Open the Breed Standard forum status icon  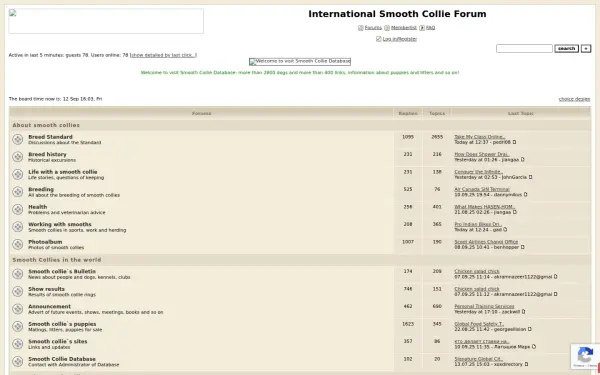tap(18, 139)
